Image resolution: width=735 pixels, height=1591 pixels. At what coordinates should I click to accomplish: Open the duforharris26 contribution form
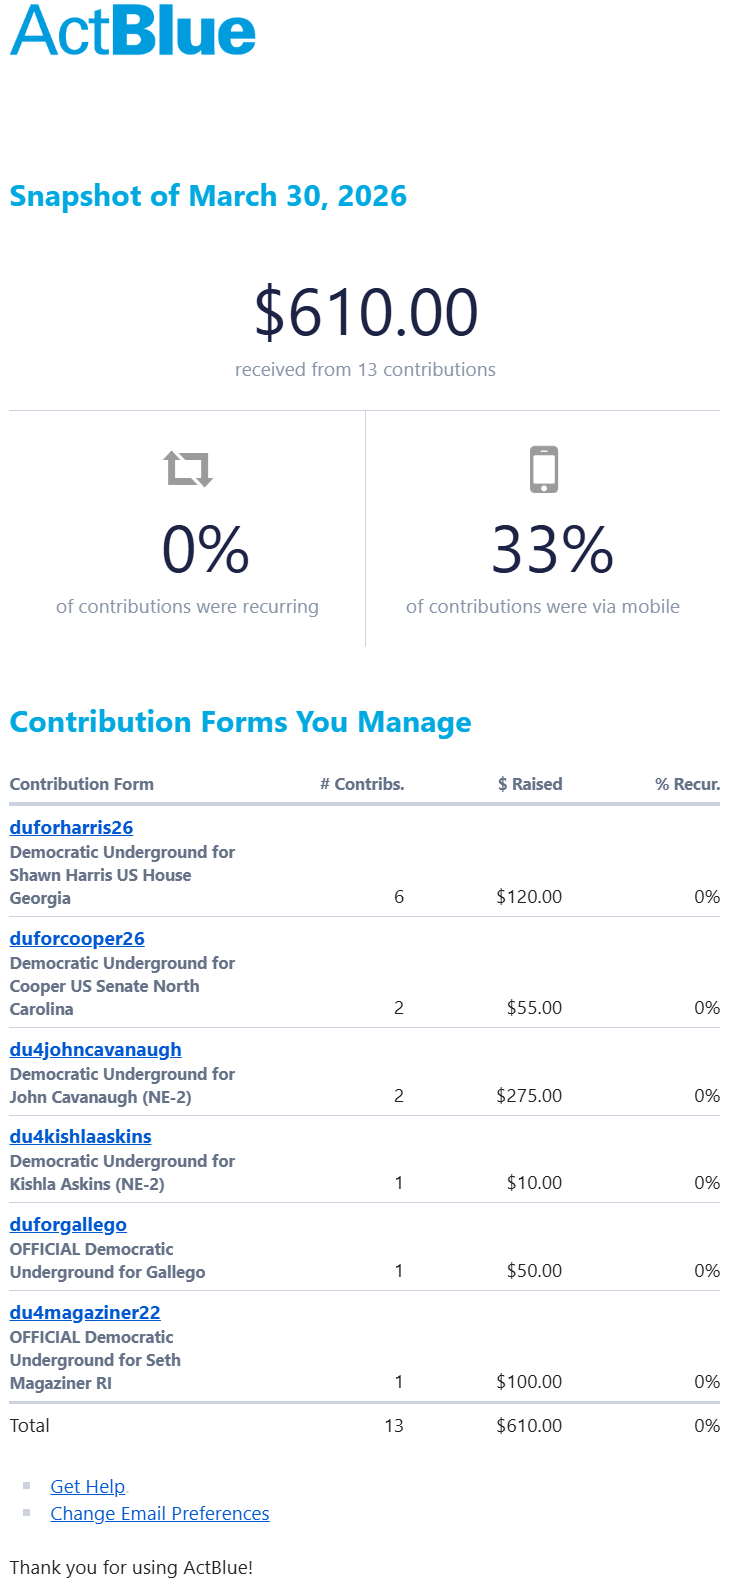[x=71, y=827]
